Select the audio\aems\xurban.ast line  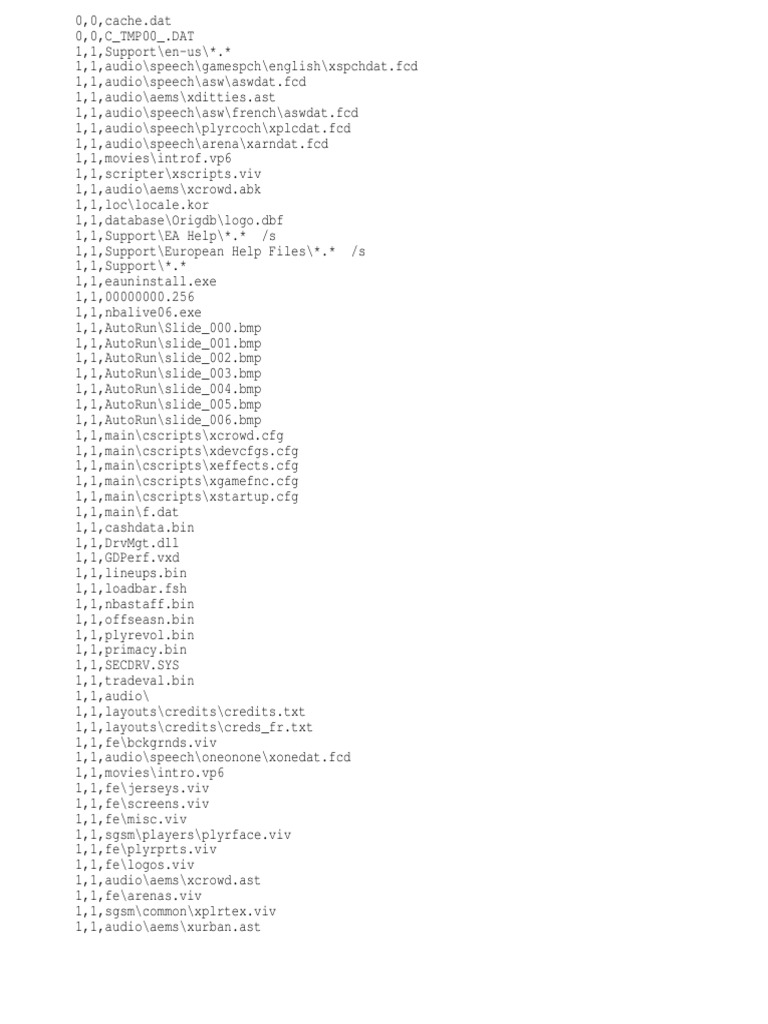point(168,927)
